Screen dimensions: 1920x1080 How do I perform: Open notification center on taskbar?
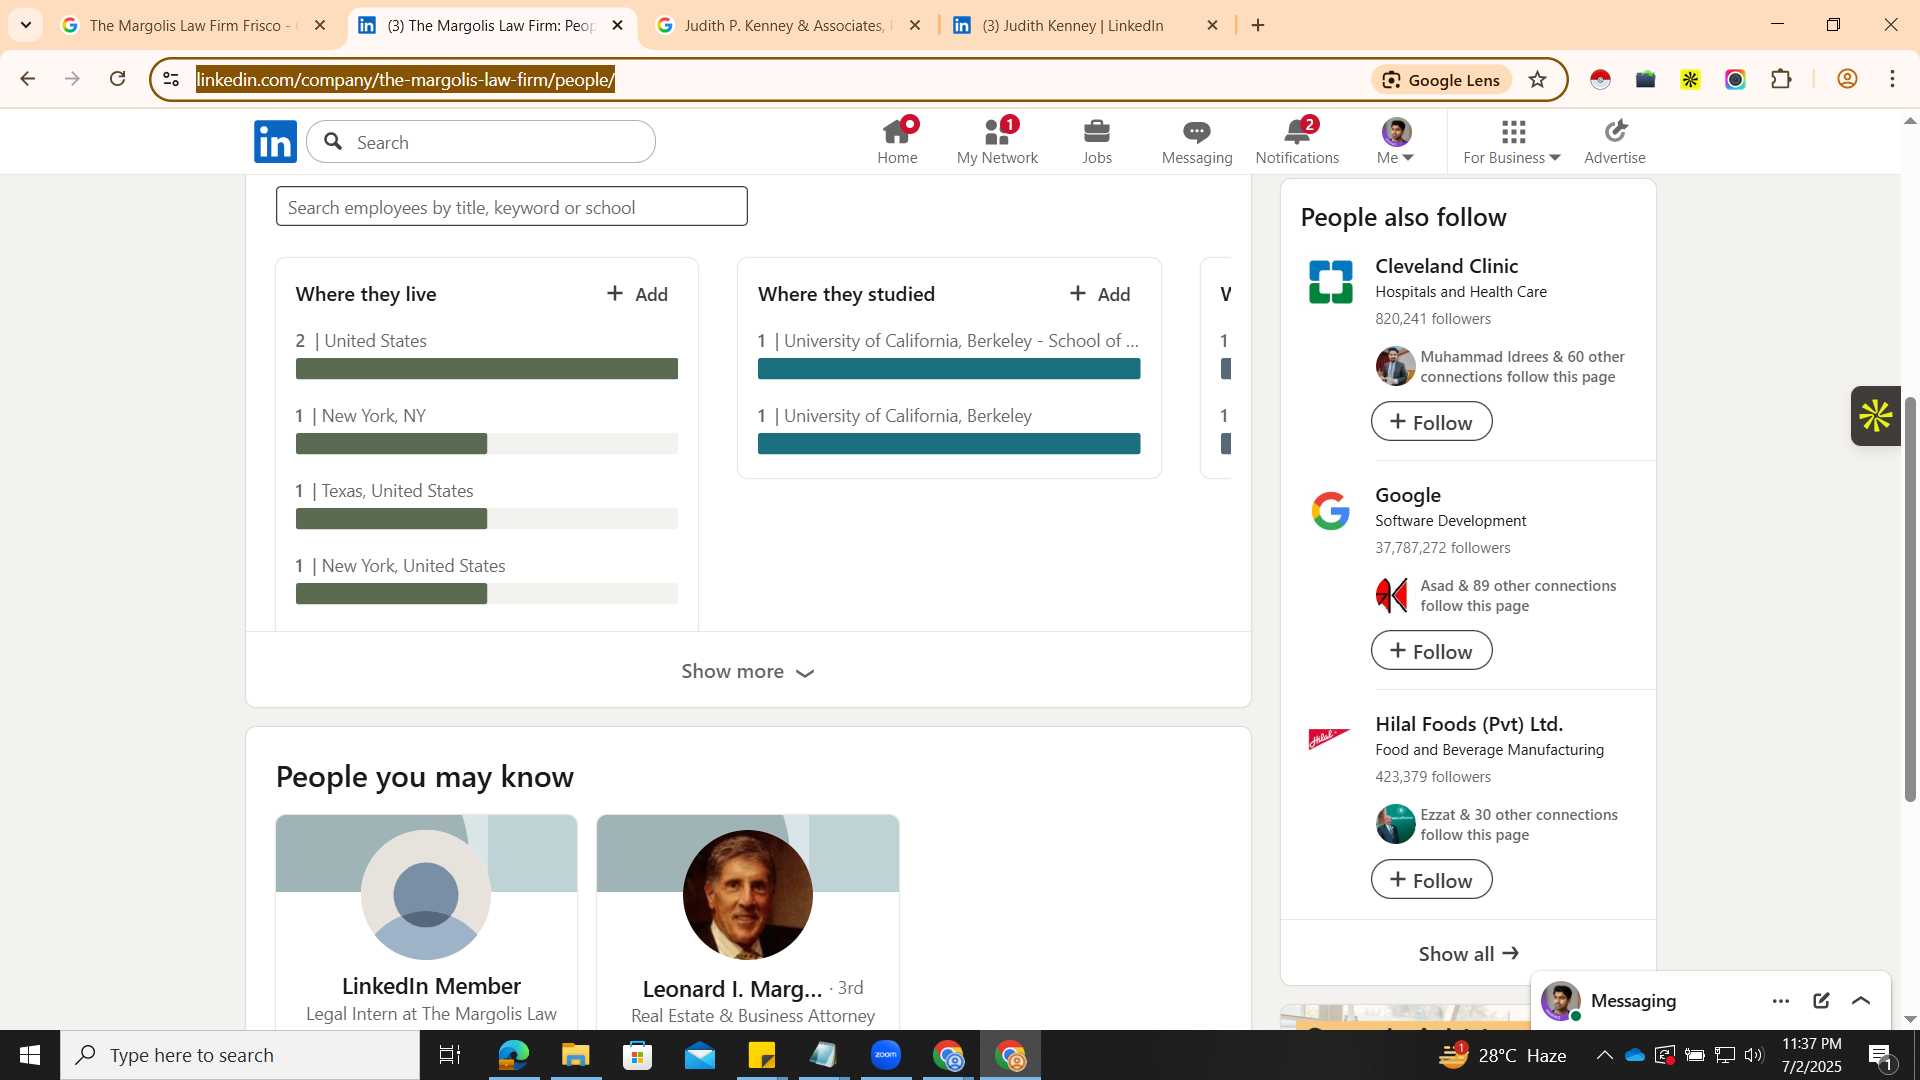[x=1881, y=1055]
